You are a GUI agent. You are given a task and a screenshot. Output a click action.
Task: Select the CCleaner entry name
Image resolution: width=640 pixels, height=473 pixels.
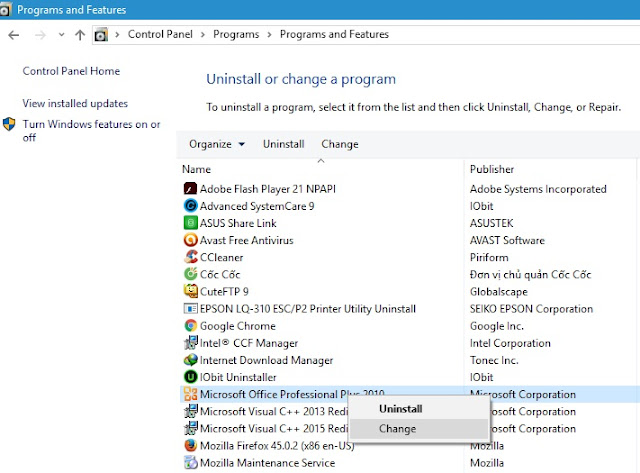click(x=222, y=258)
